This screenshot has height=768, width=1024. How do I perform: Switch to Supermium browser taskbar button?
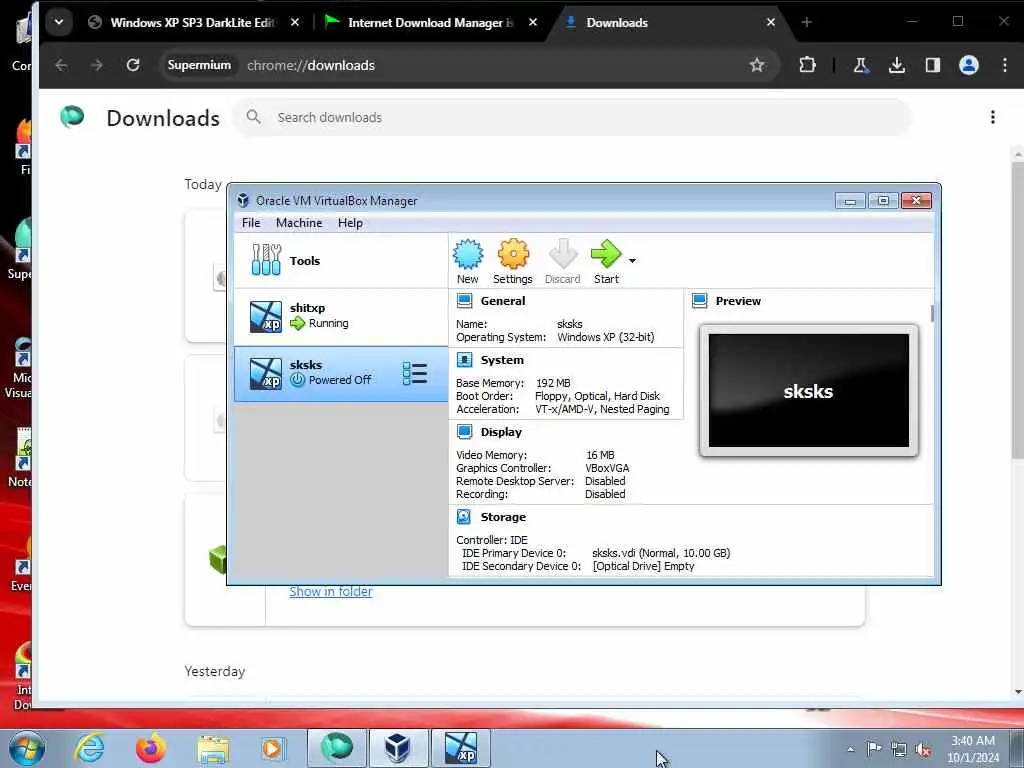click(x=336, y=748)
